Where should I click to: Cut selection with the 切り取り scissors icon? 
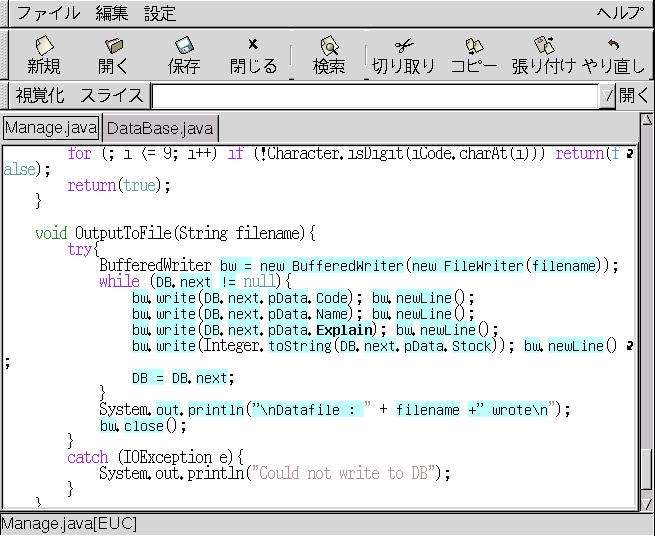pyautogui.click(x=403, y=55)
